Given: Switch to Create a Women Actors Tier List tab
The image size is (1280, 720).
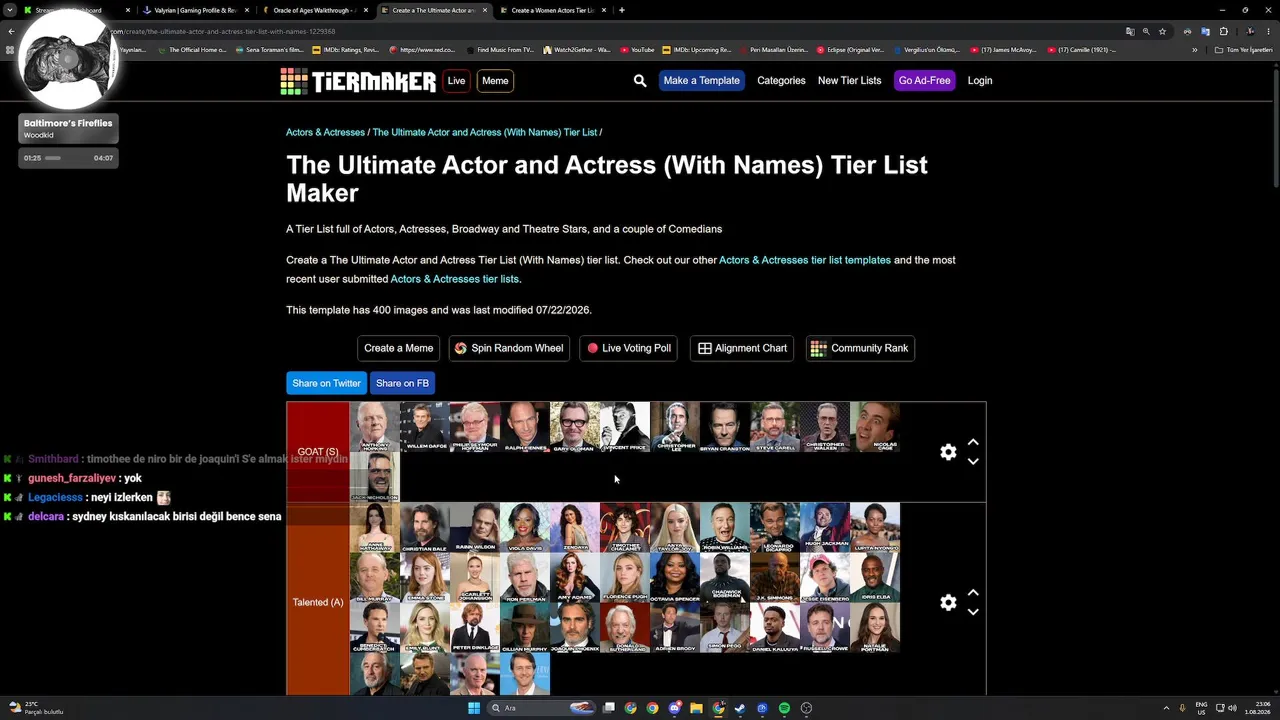Looking at the screenshot, I should click(x=553, y=10).
